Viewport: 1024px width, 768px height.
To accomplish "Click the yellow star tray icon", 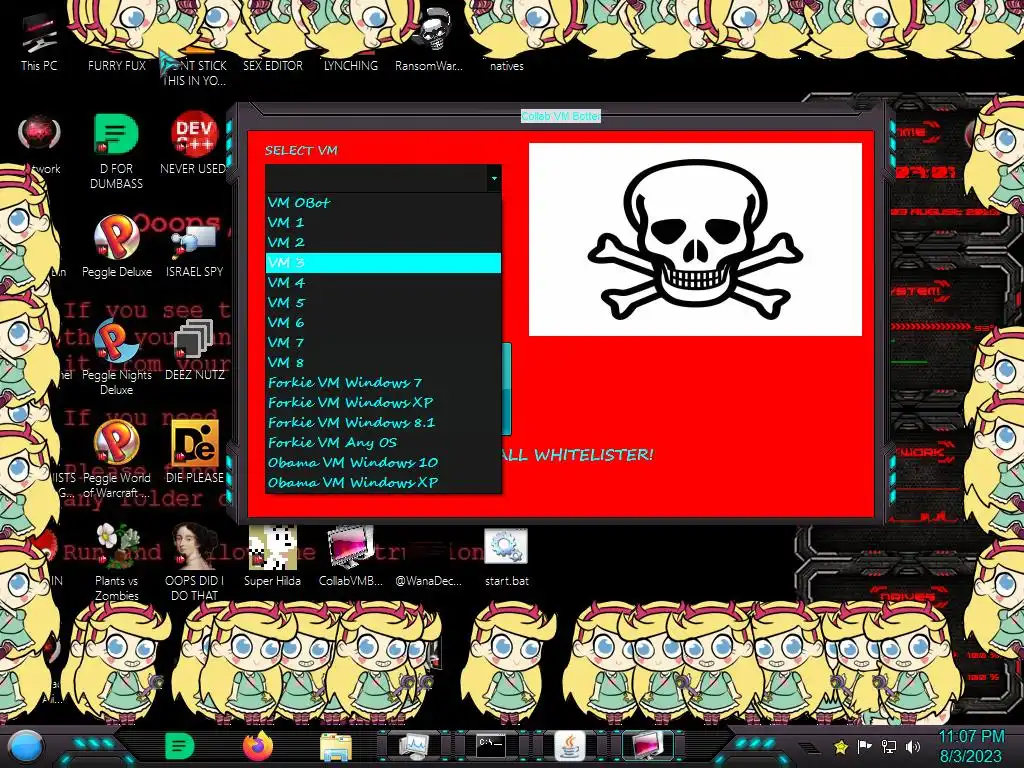I will pos(841,746).
